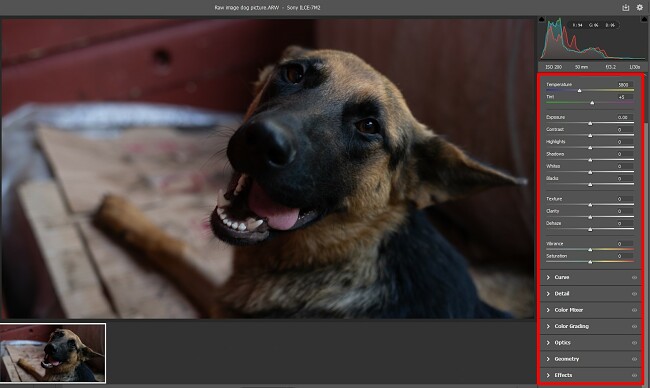Toggle Effects panel eye icon
The height and width of the screenshot is (388, 650).
(x=634, y=375)
